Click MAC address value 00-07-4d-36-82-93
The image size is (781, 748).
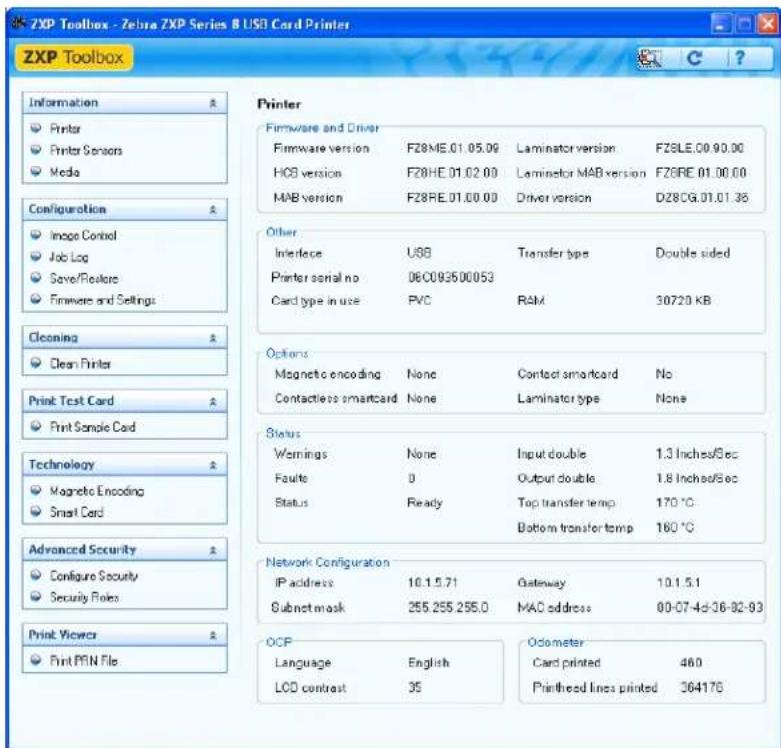tap(710, 607)
